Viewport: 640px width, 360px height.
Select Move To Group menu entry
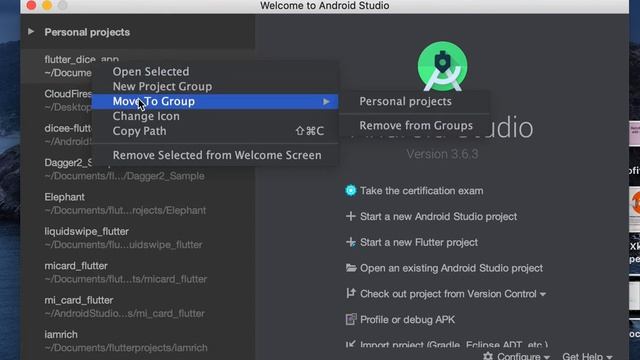tap(215, 101)
